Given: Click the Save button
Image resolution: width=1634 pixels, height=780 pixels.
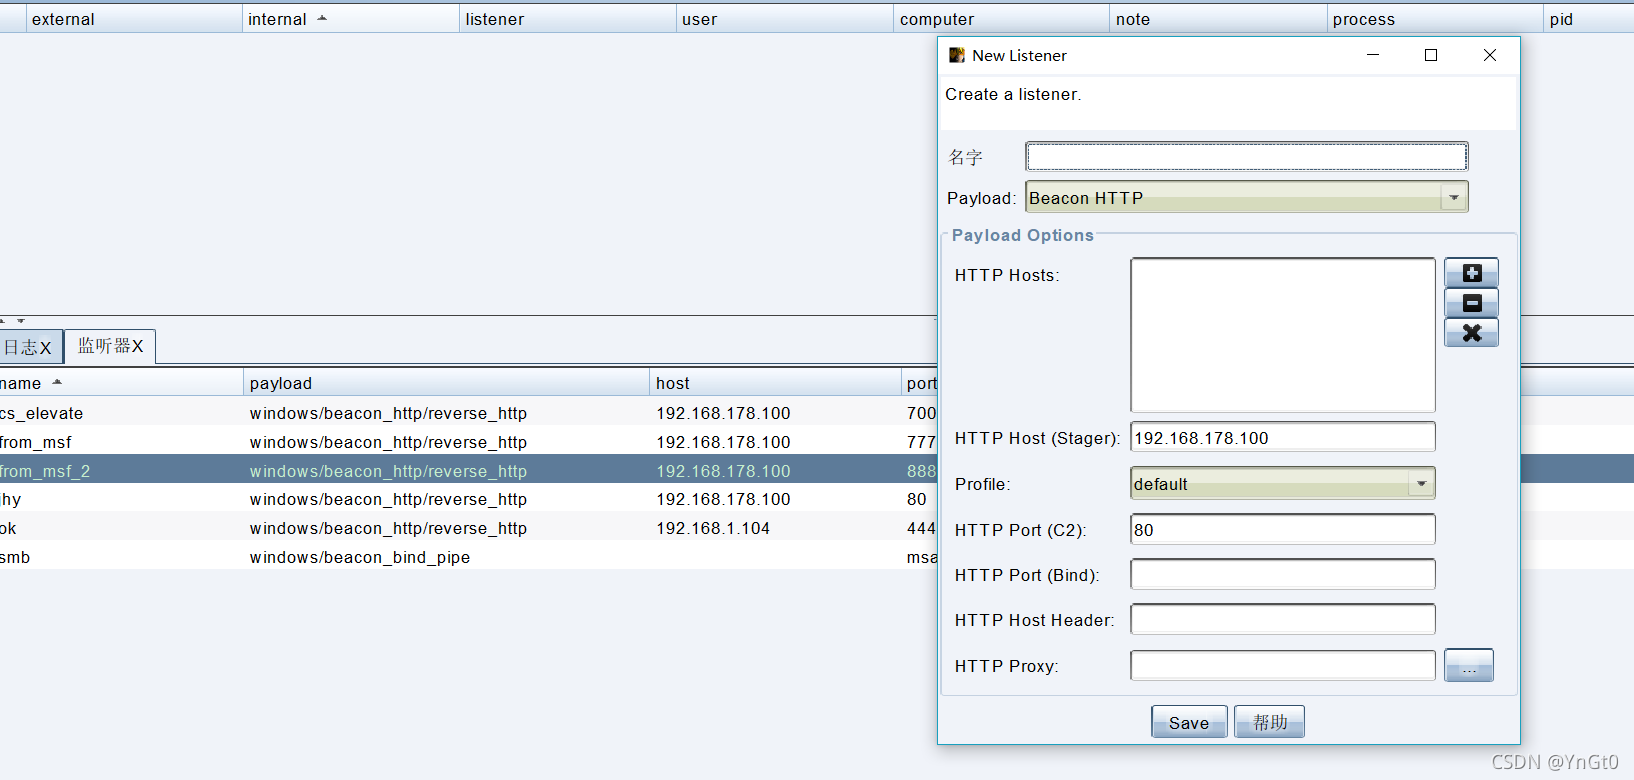Looking at the screenshot, I should point(1189,722).
